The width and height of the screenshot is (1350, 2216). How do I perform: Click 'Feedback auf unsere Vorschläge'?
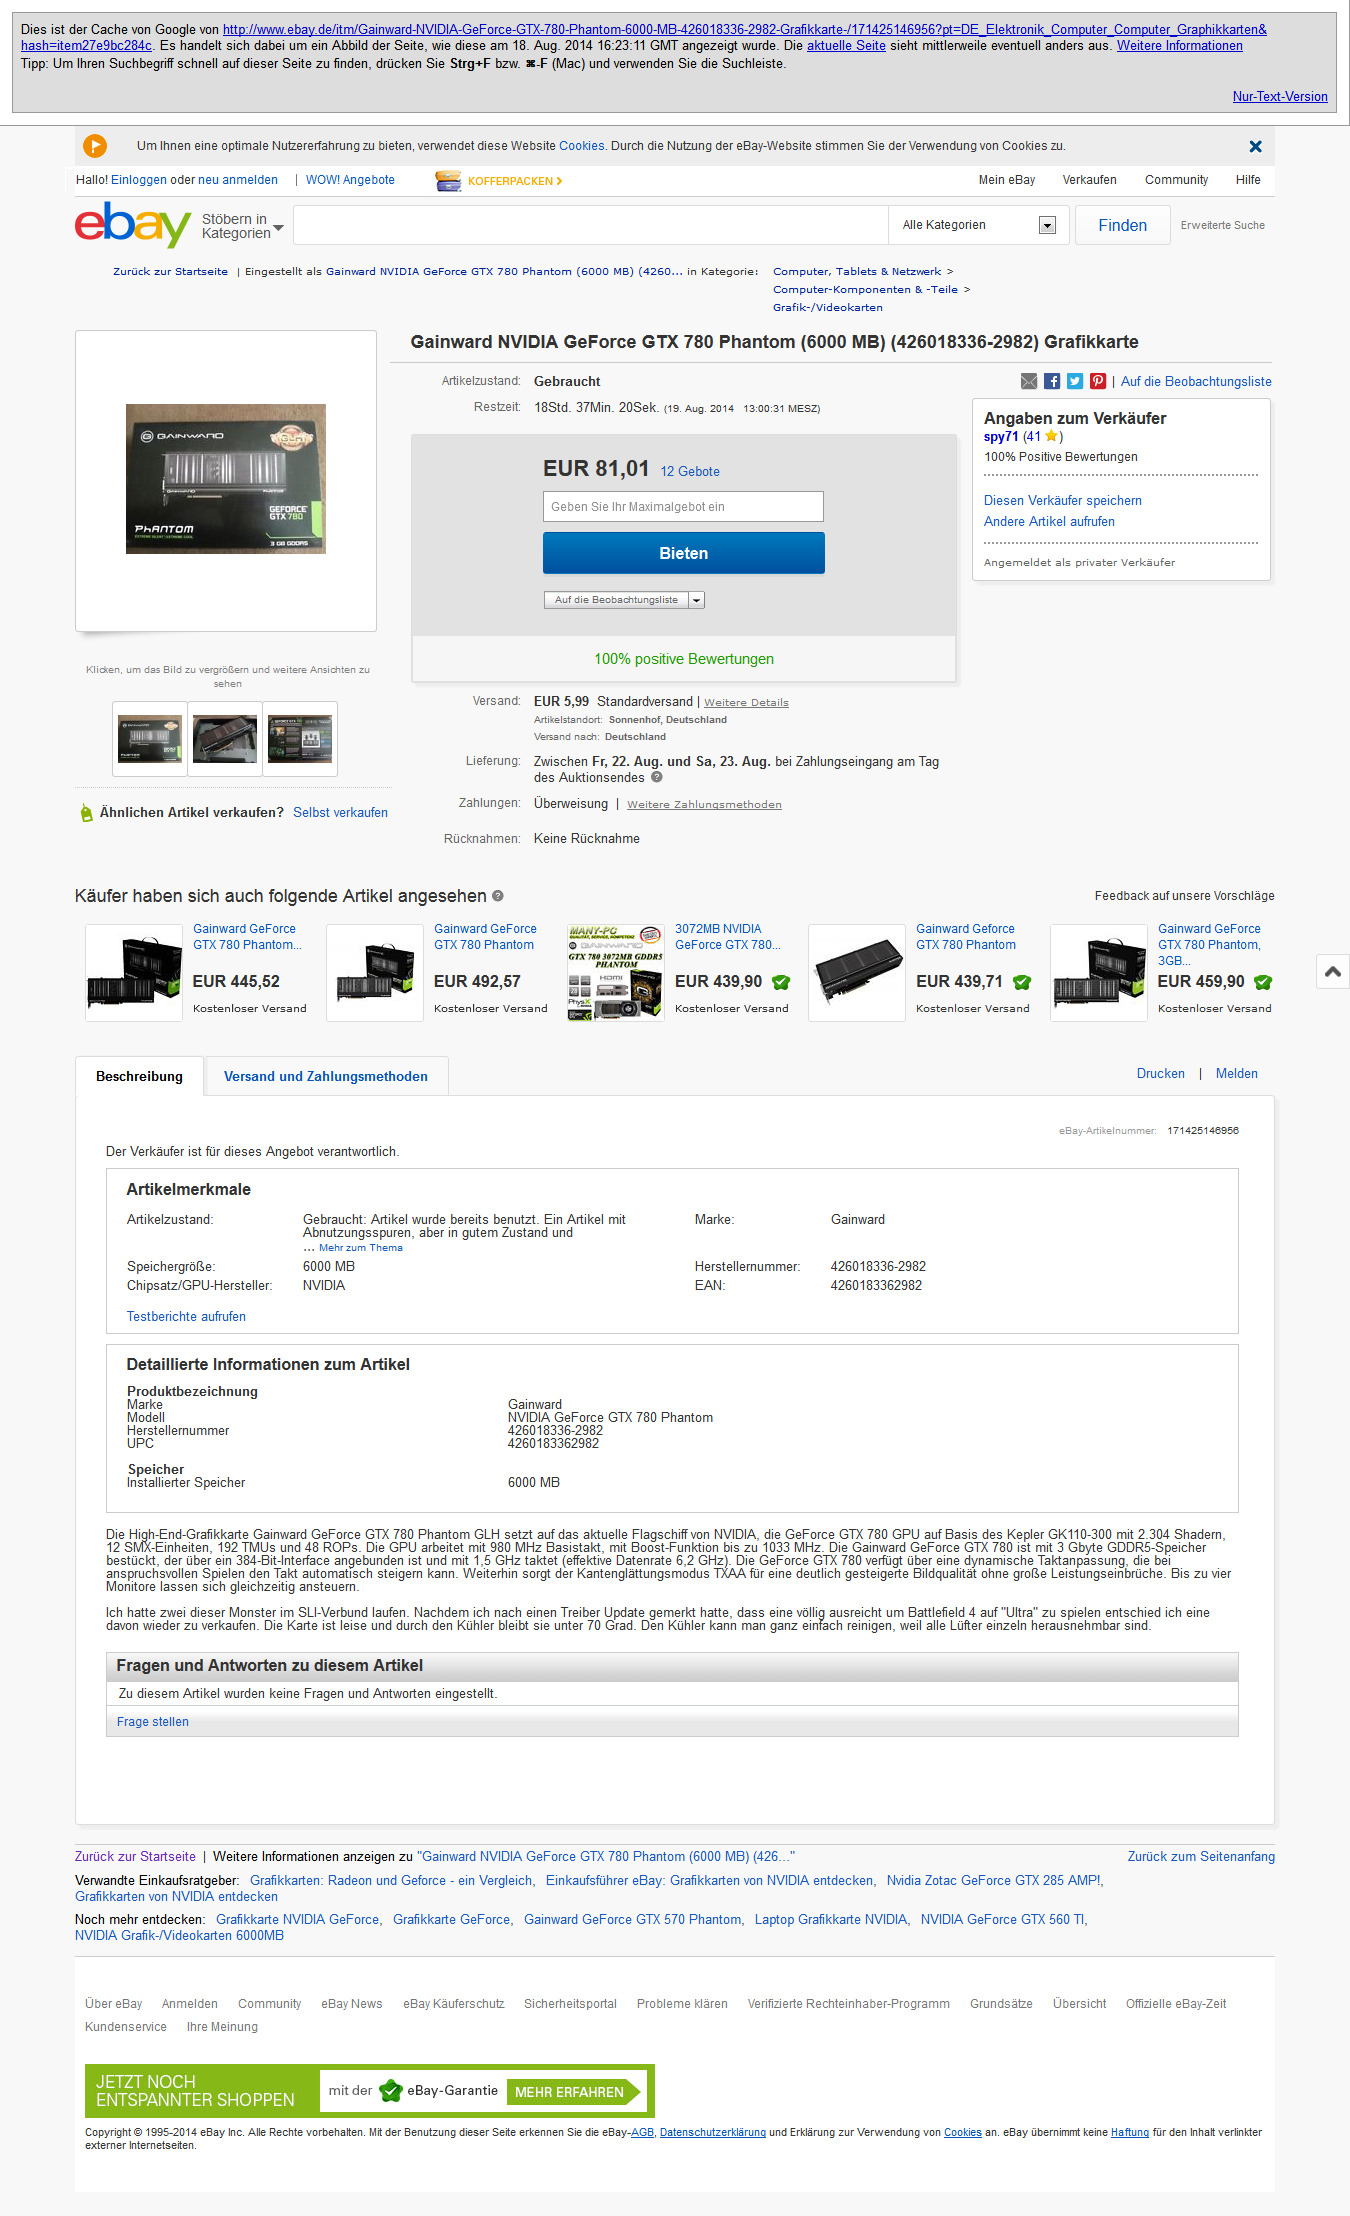click(1184, 896)
